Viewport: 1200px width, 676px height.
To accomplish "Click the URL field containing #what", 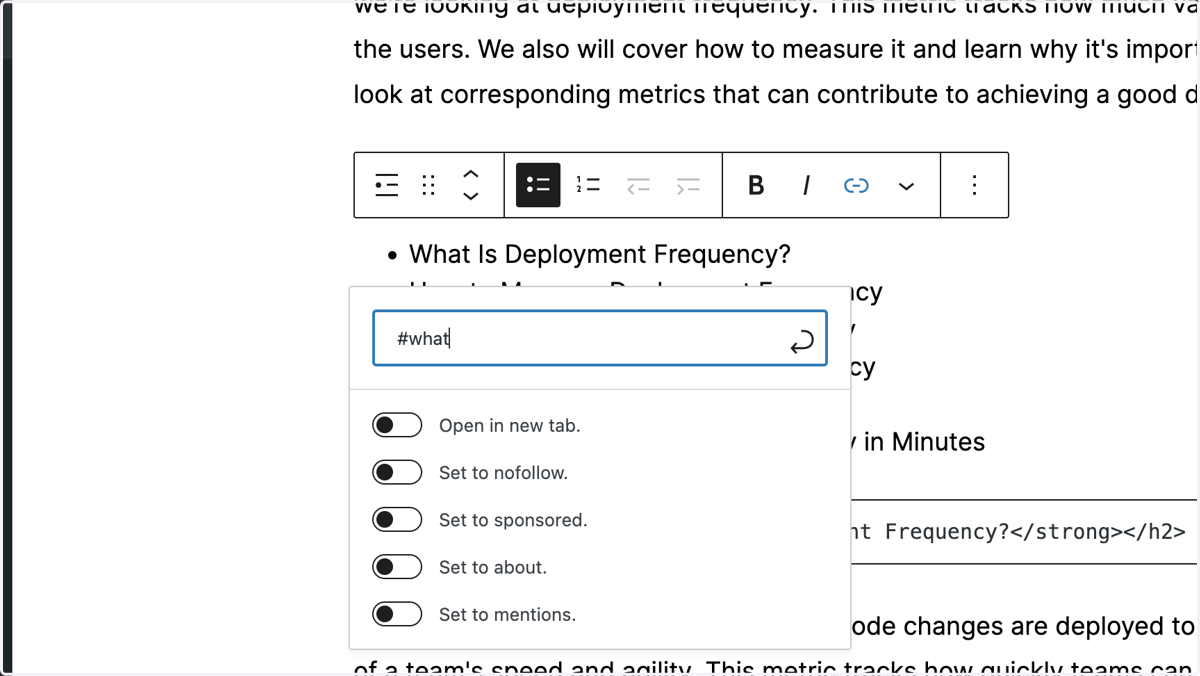I will point(600,338).
